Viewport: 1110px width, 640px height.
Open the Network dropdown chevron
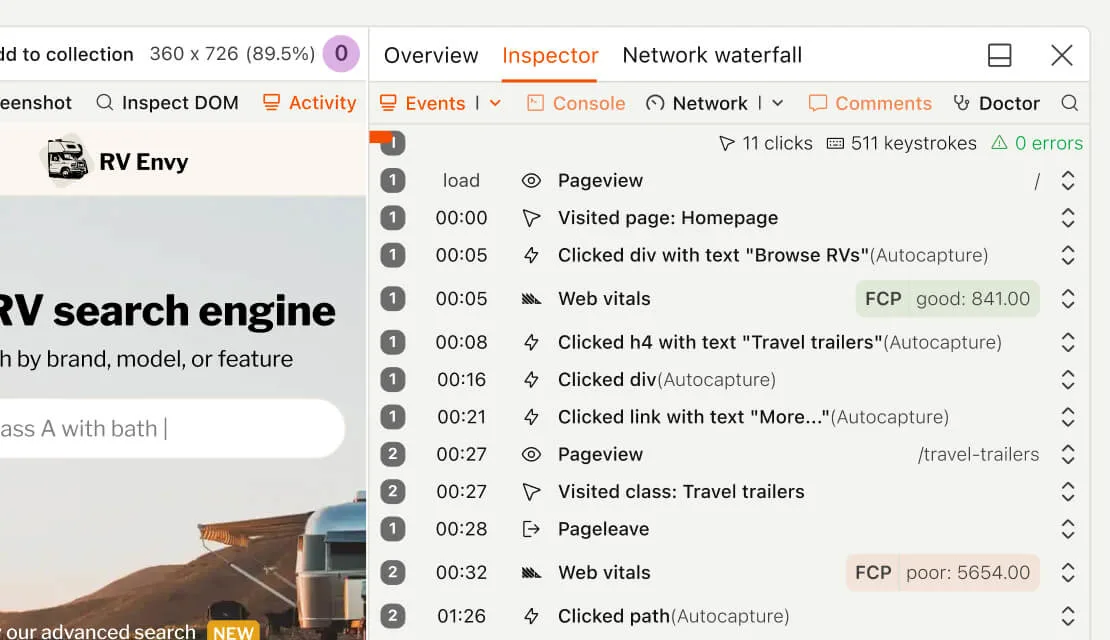pyautogui.click(x=778, y=103)
